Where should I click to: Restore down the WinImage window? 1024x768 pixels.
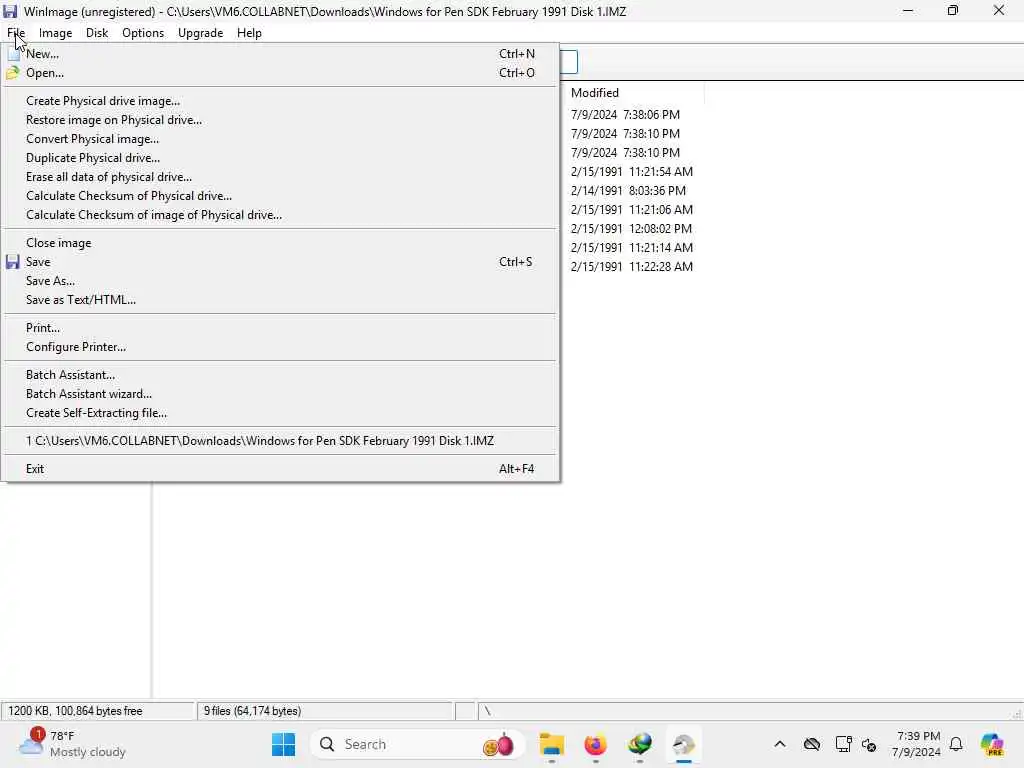[953, 10]
